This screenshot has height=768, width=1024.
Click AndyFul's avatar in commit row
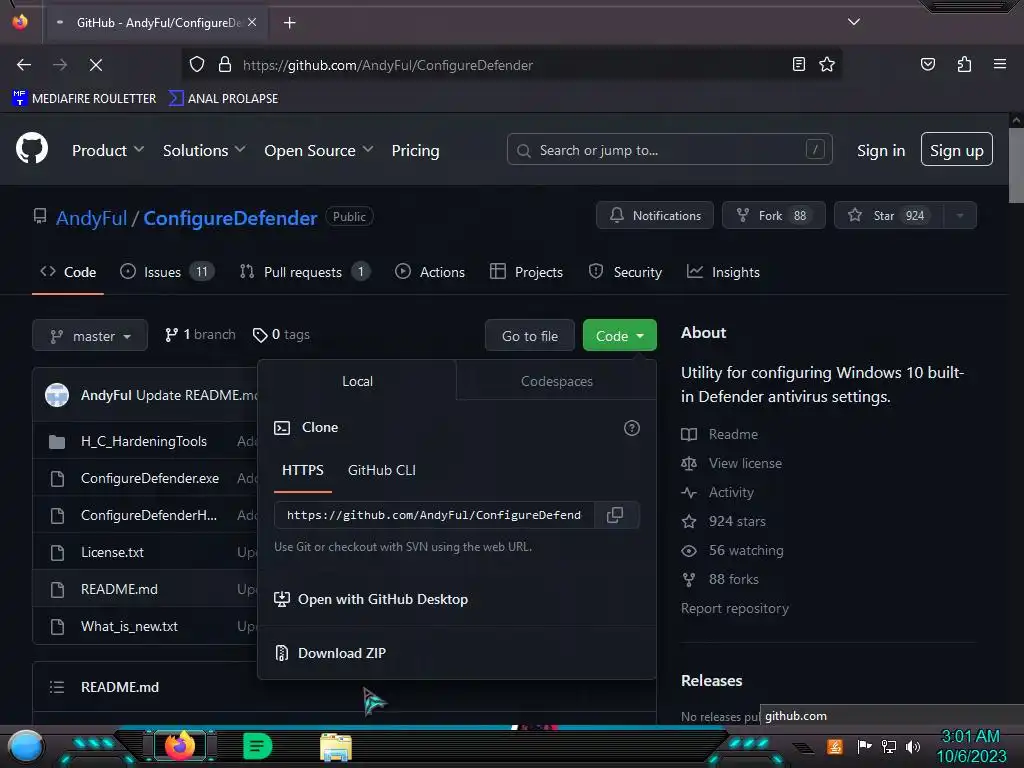pyautogui.click(x=57, y=395)
